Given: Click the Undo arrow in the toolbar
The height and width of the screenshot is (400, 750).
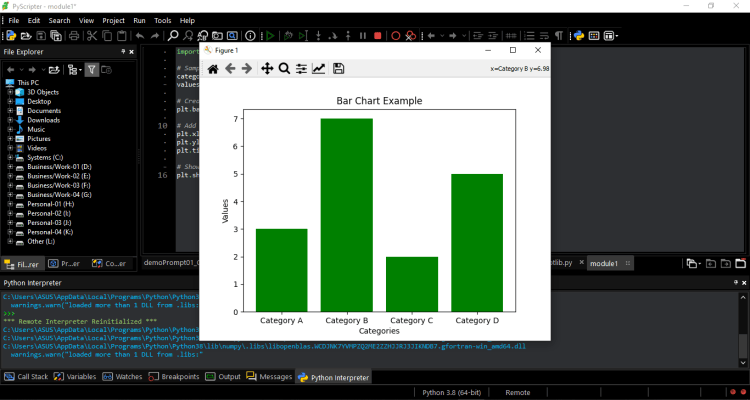Looking at the screenshot, I should pyautogui.click(x=140, y=36).
